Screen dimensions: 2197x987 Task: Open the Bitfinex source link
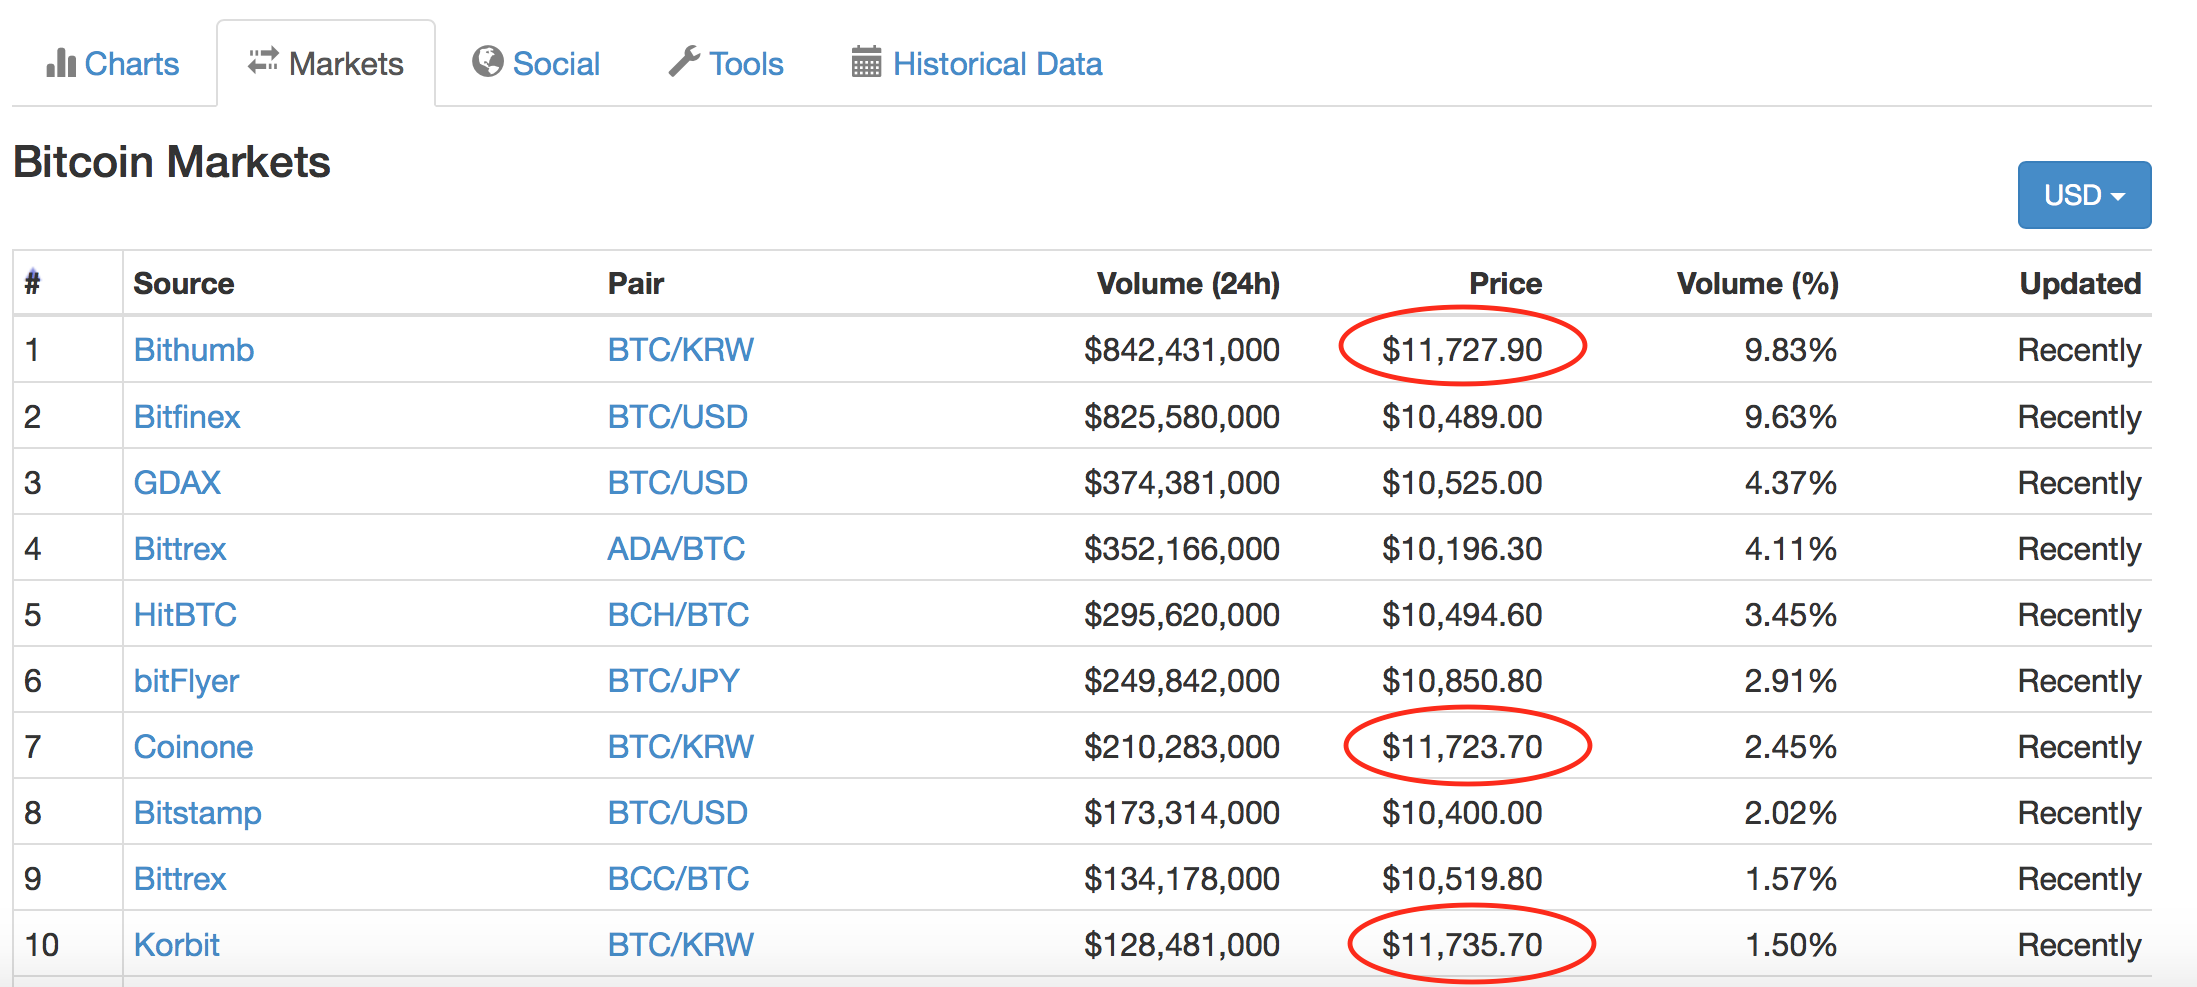coord(187,417)
